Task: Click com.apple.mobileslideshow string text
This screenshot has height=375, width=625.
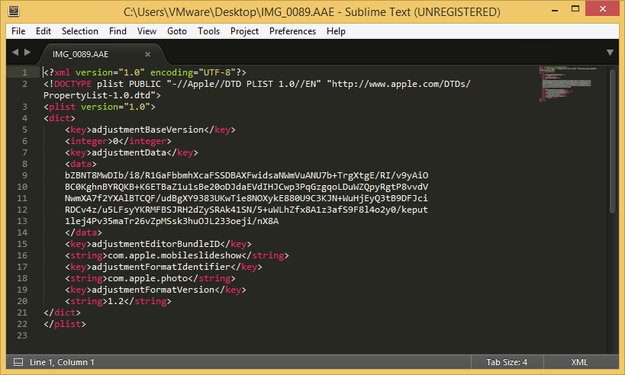Action: point(175,255)
